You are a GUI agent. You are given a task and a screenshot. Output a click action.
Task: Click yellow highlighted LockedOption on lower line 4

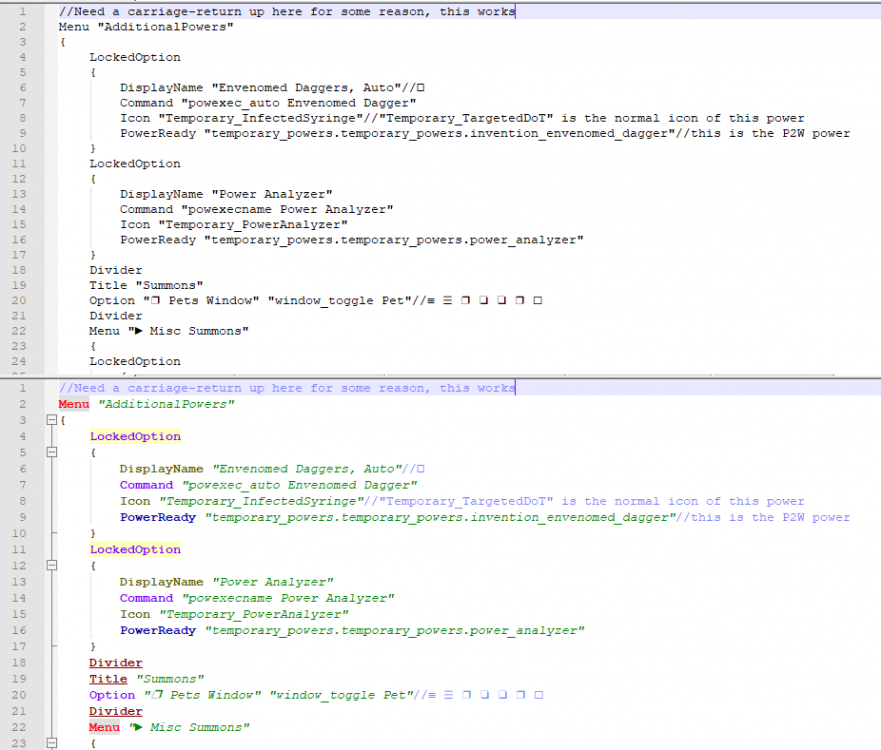point(135,436)
